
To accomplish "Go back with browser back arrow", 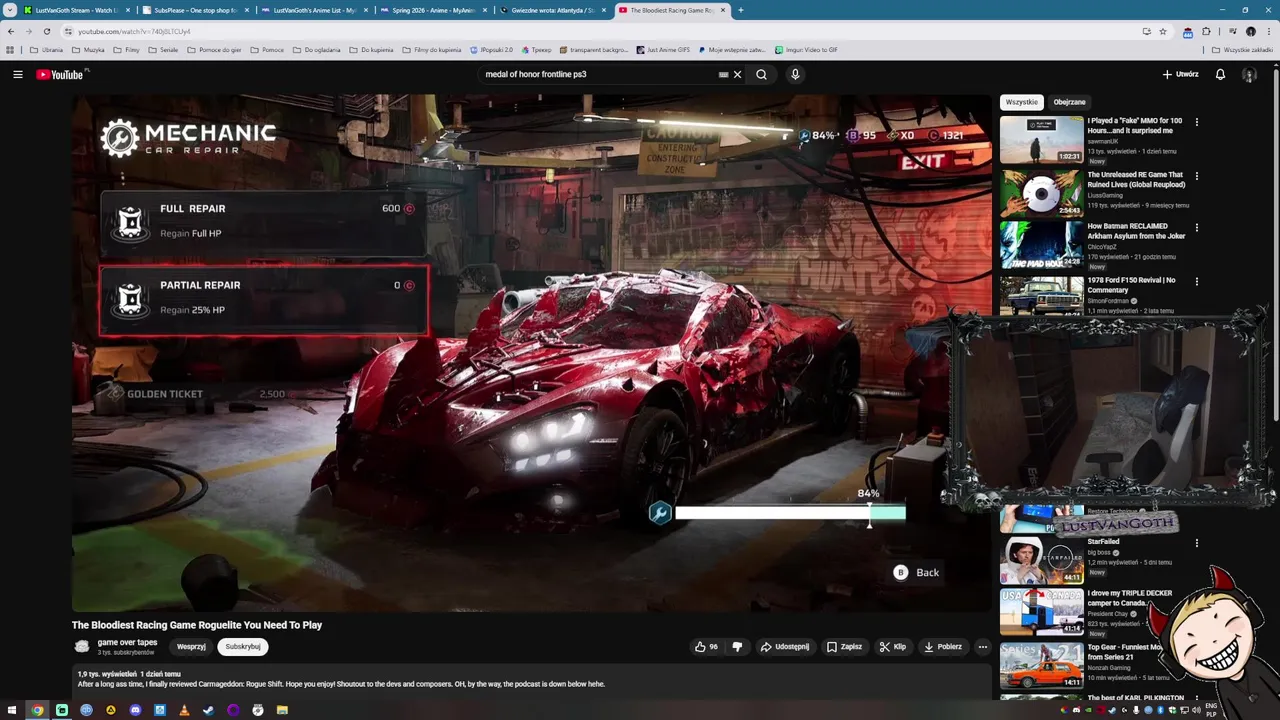I will (11, 31).
